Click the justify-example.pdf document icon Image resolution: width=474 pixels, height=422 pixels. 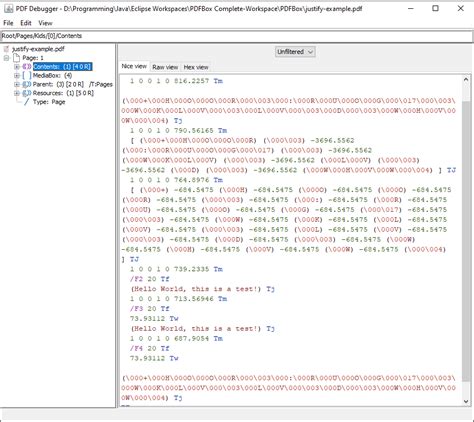pyautogui.click(x=6, y=49)
